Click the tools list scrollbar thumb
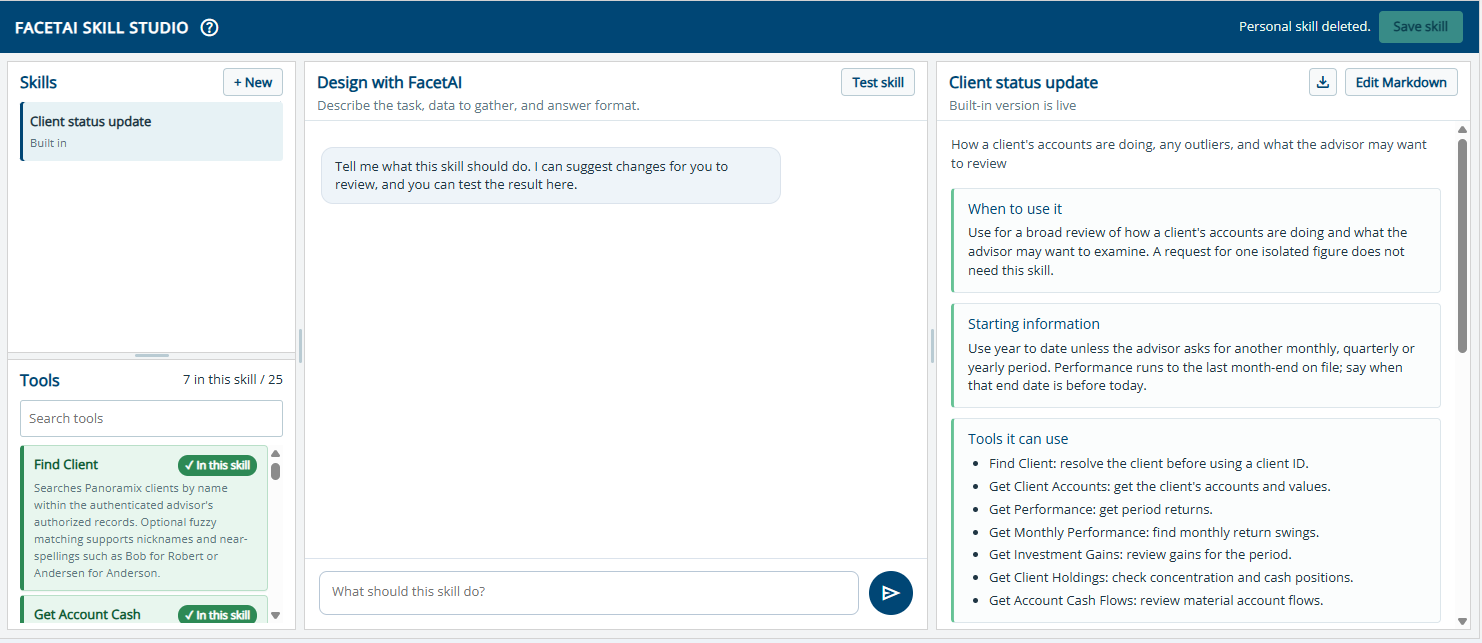1482x643 pixels. click(x=276, y=471)
